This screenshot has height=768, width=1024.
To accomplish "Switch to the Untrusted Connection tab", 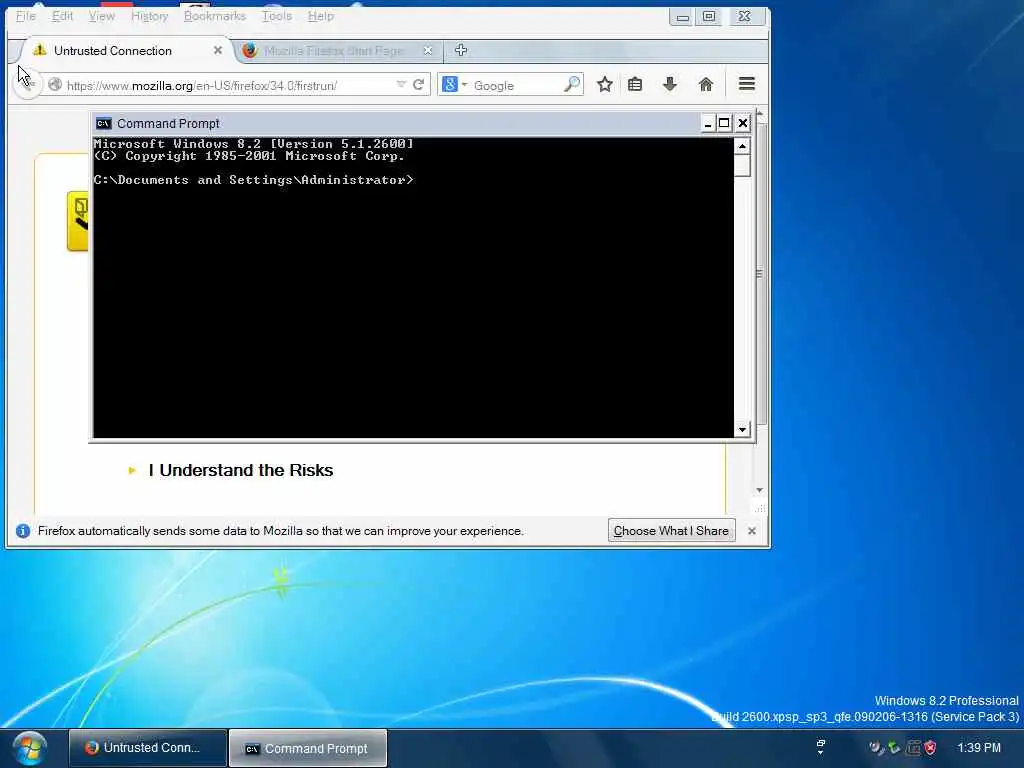I will [124, 50].
